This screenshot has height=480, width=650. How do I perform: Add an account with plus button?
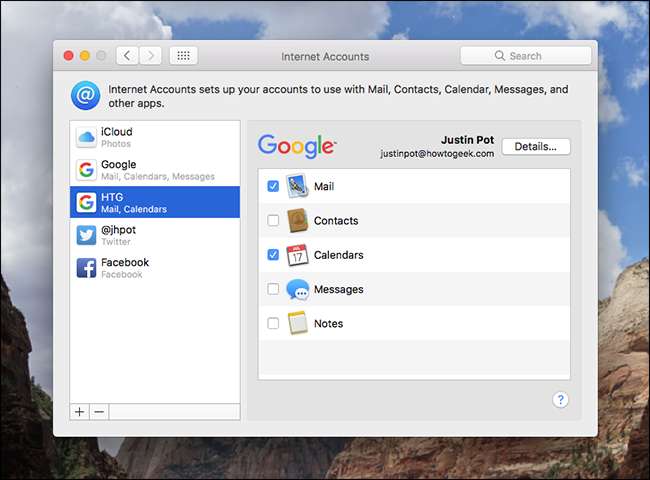pyautogui.click(x=79, y=412)
